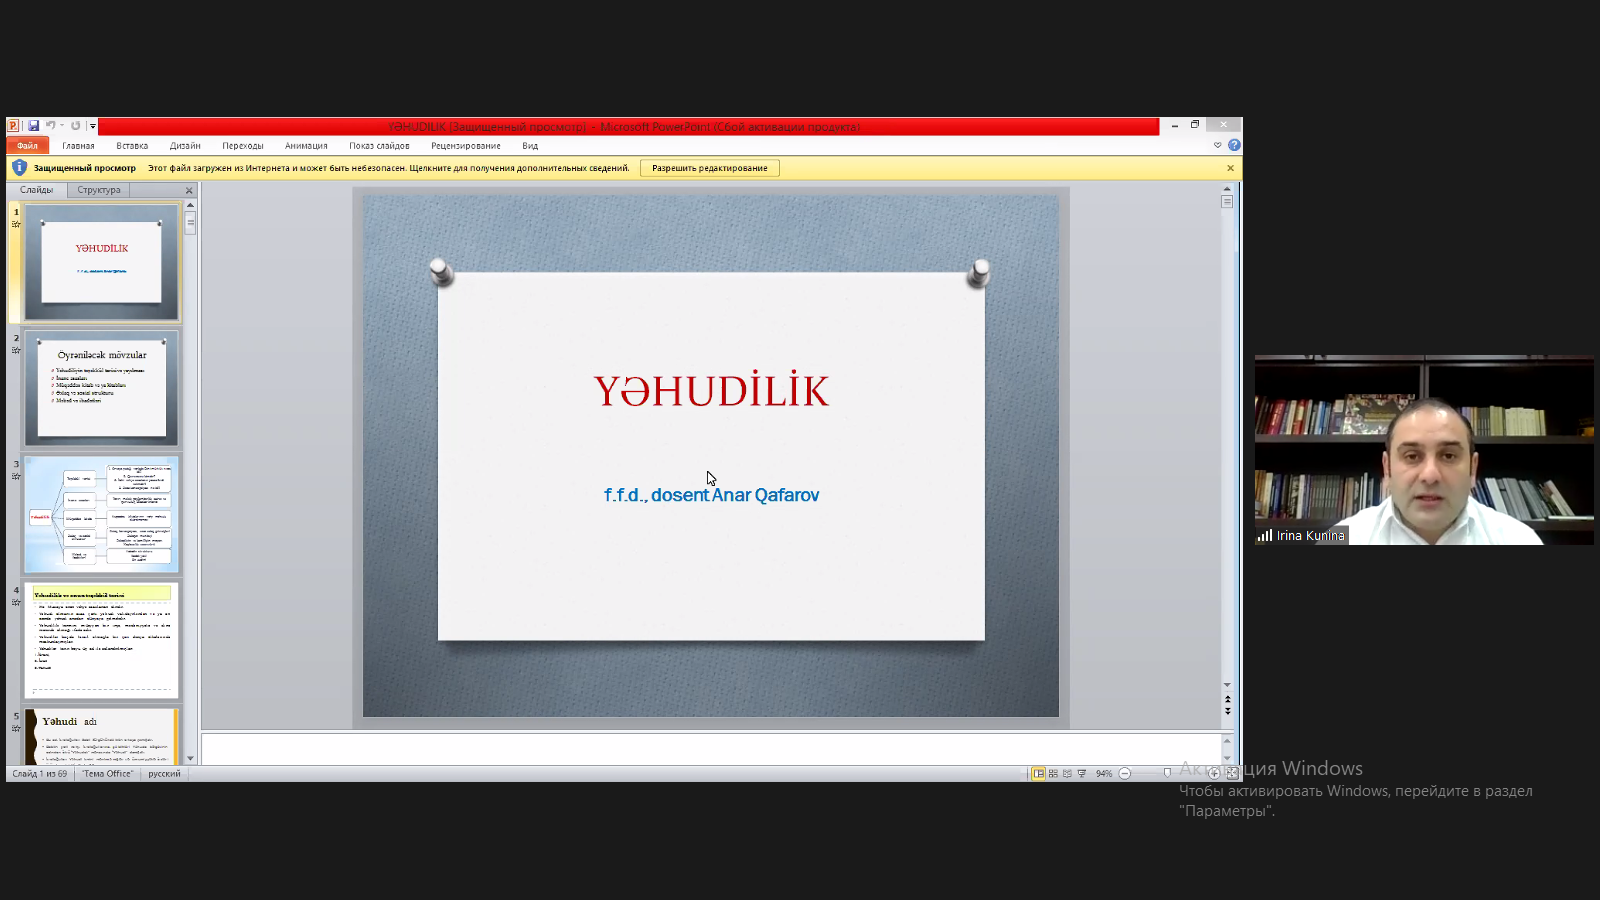This screenshot has width=1600, height=900.
Task: Open Customize Quick Access Toolbar dropdown
Action: tap(93, 126)
